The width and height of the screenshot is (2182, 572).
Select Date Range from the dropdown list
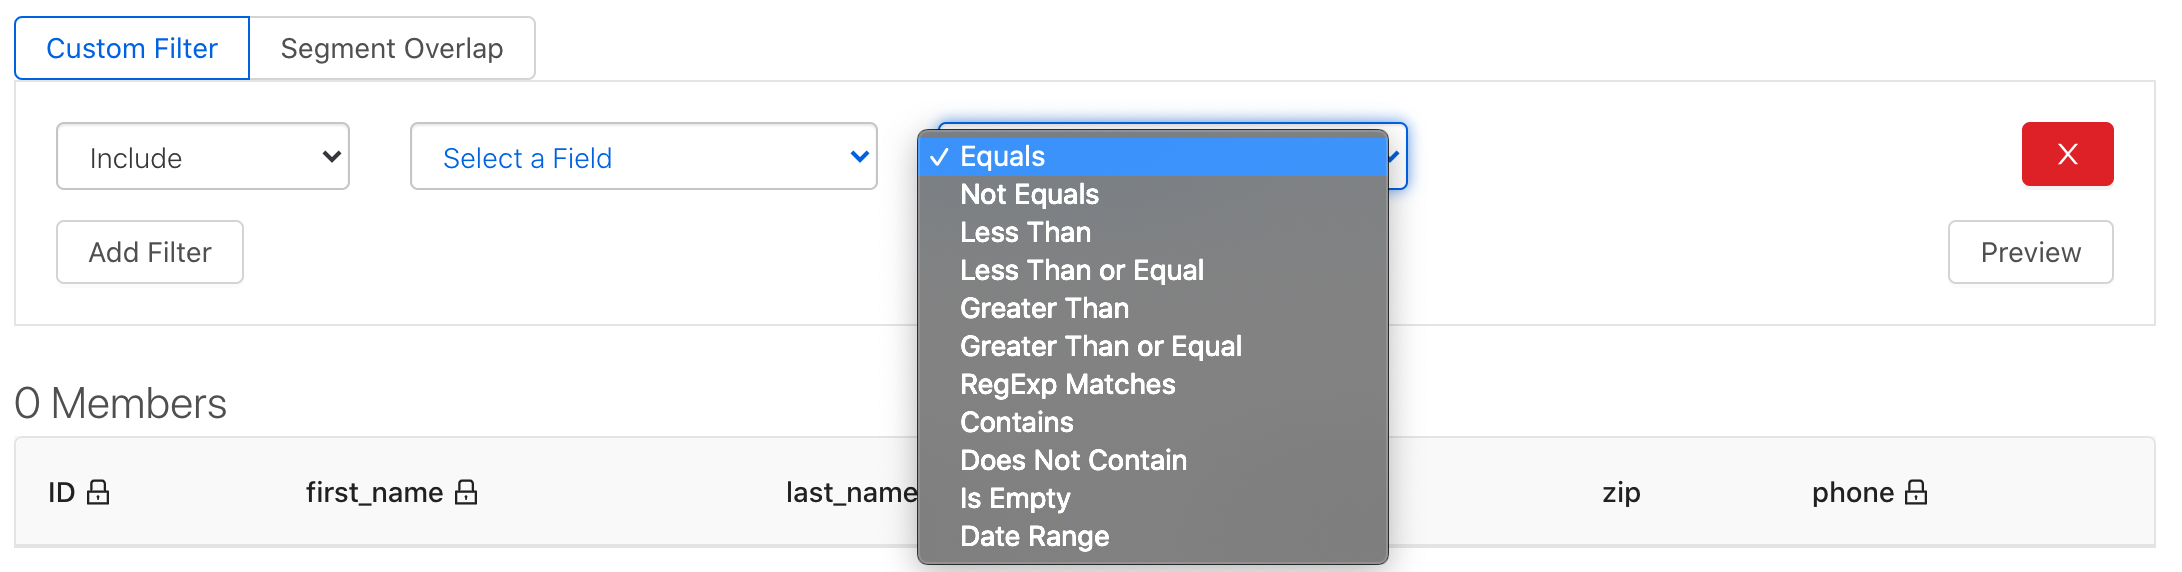pos(1034,537)
